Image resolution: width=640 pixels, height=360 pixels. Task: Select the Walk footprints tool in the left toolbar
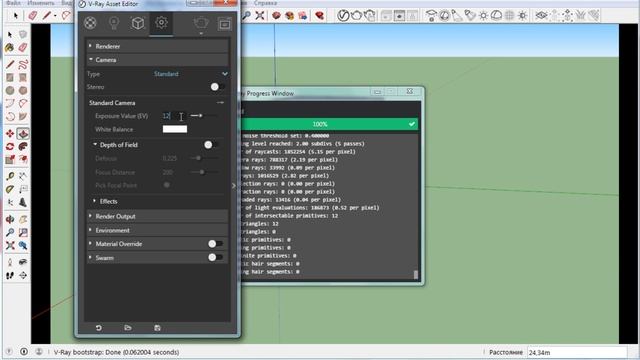tap(10, 276)
